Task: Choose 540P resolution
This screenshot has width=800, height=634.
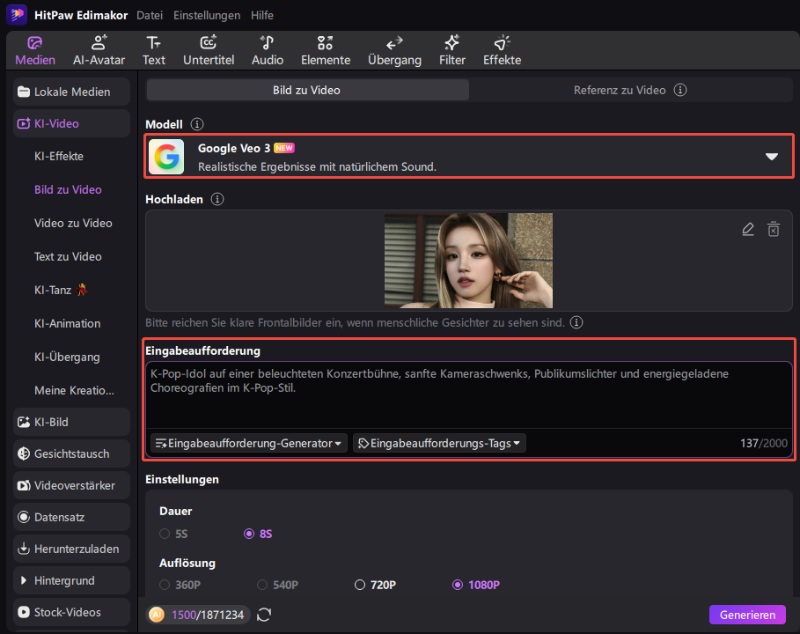Action: coord(278,585)
